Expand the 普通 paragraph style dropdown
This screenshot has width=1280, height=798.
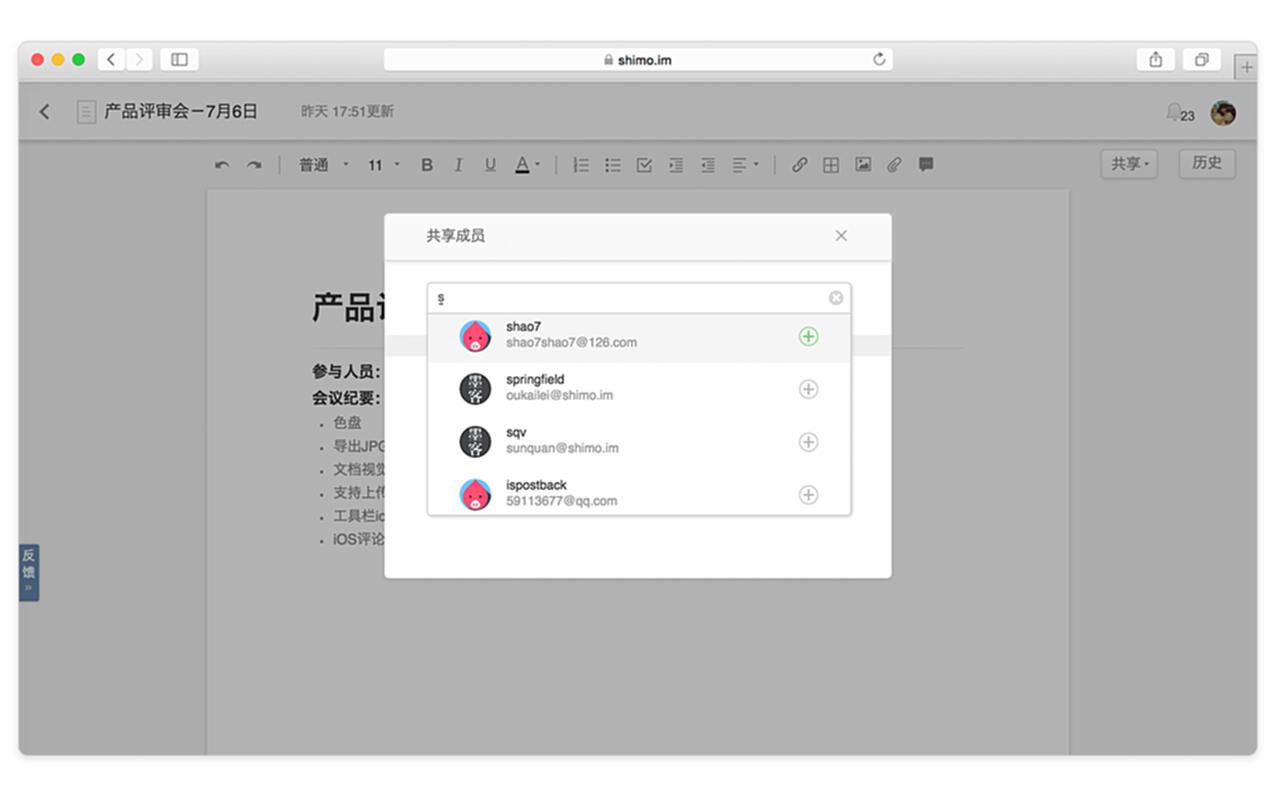tap(324, 165)
